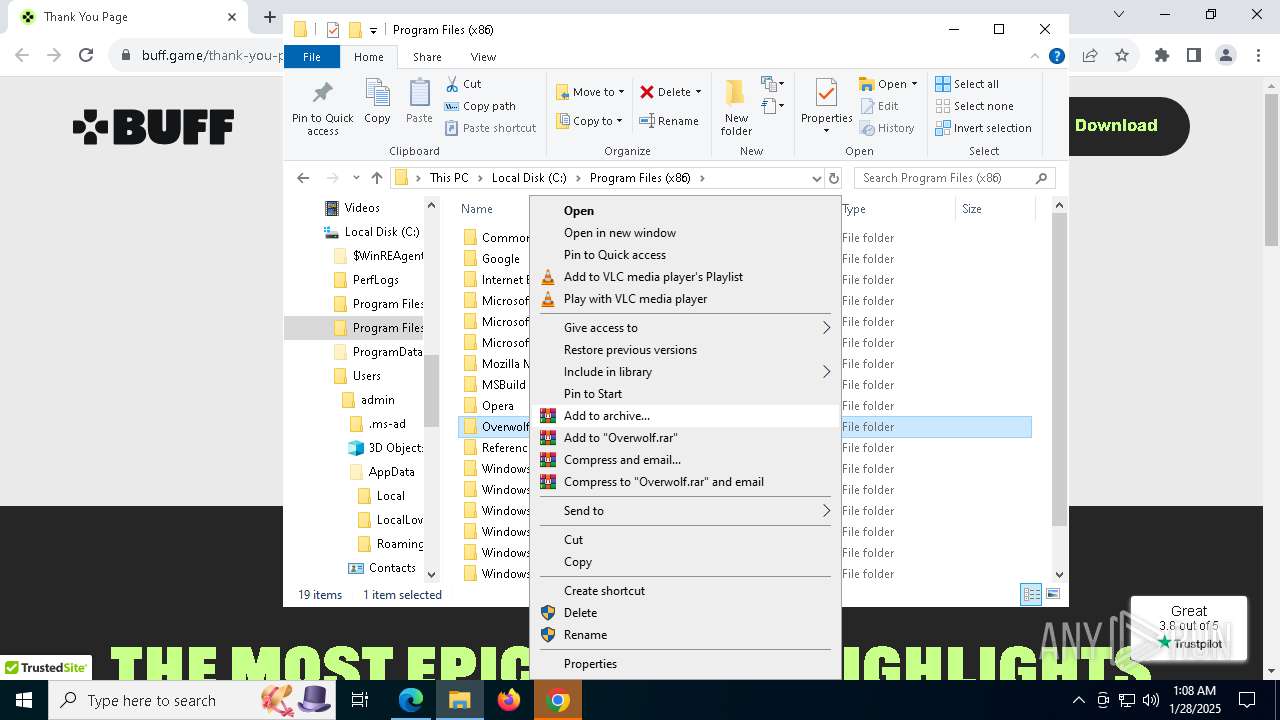Viewport: 1280px width, 720px height.
Task: Open the recent locations dropdown arrow
Action: coord(356,178)
